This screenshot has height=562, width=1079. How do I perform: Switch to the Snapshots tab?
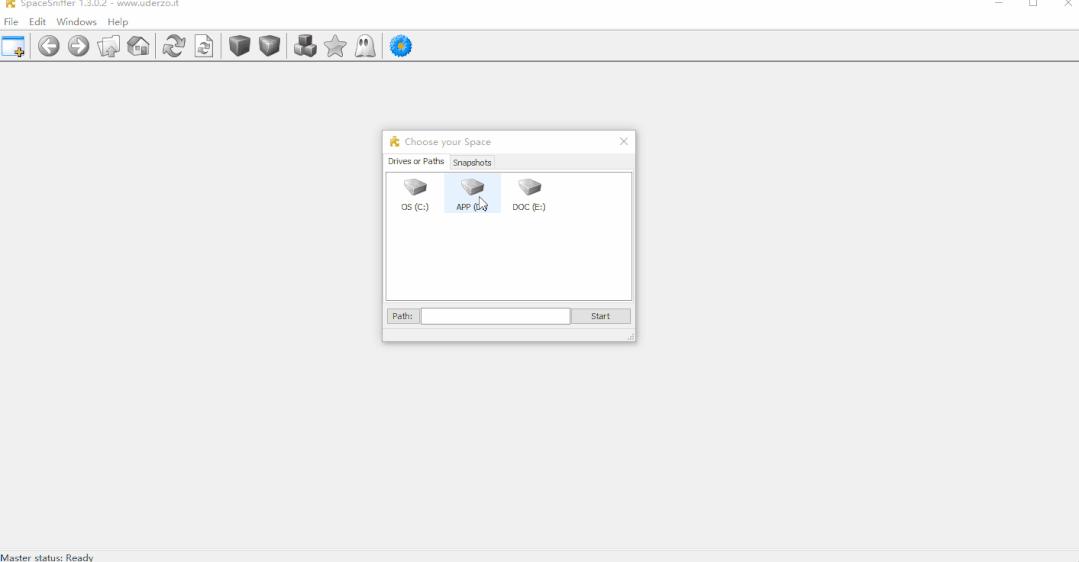pyautogui.click(x=472, y=163)
